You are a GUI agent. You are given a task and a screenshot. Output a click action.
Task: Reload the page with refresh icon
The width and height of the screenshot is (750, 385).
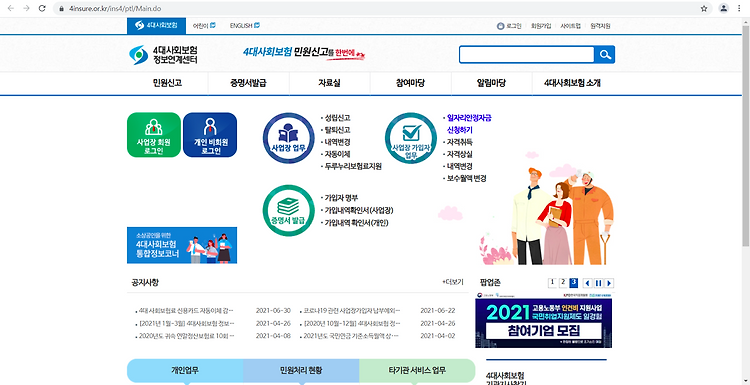coord(42,8)
